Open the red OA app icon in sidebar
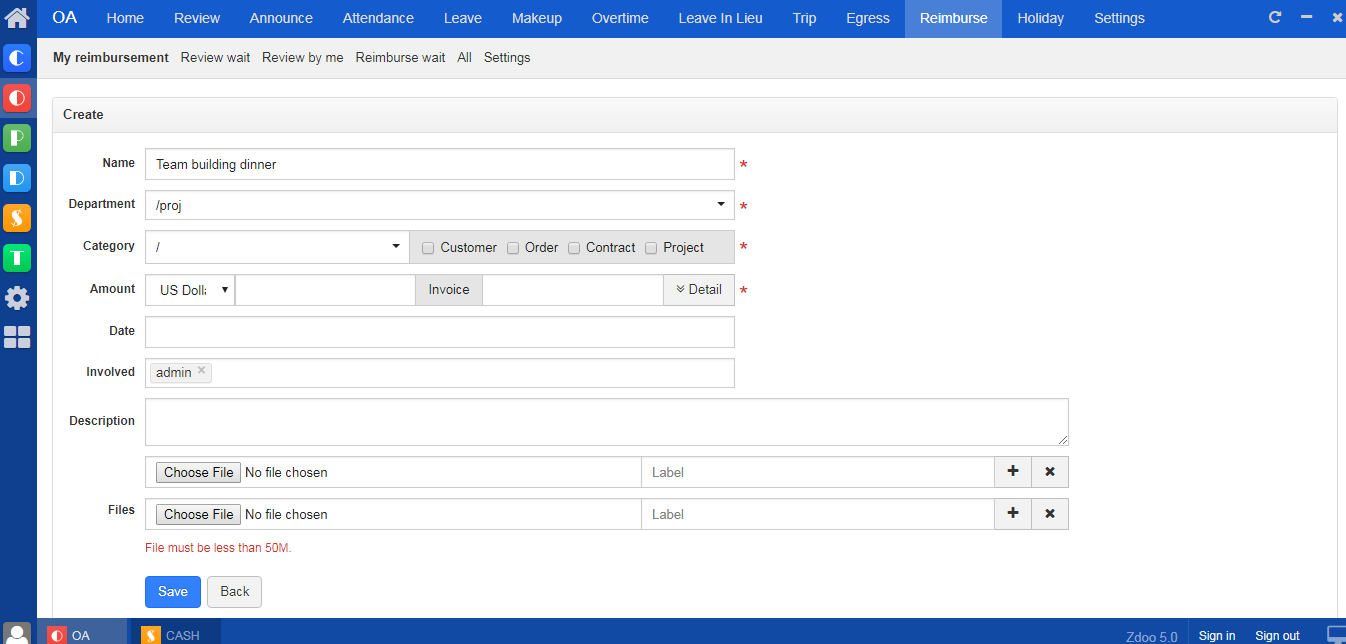The image size is (1346, 644). [17, 98]
